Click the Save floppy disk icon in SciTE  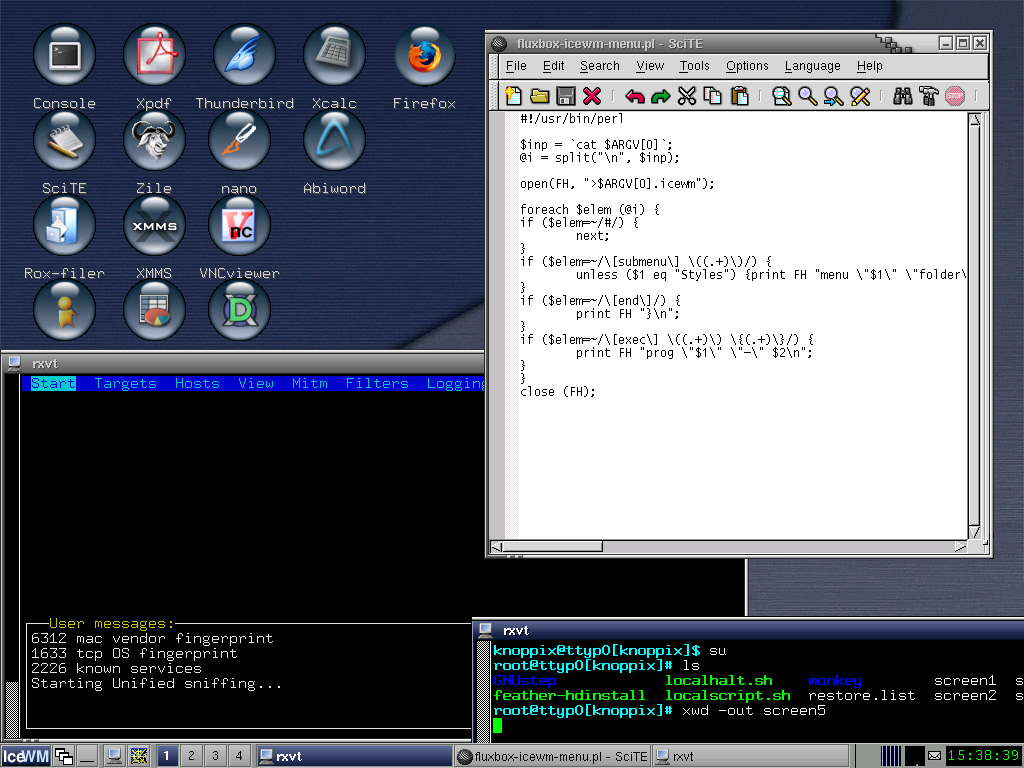pyautogui.click(x=566, y=96)
